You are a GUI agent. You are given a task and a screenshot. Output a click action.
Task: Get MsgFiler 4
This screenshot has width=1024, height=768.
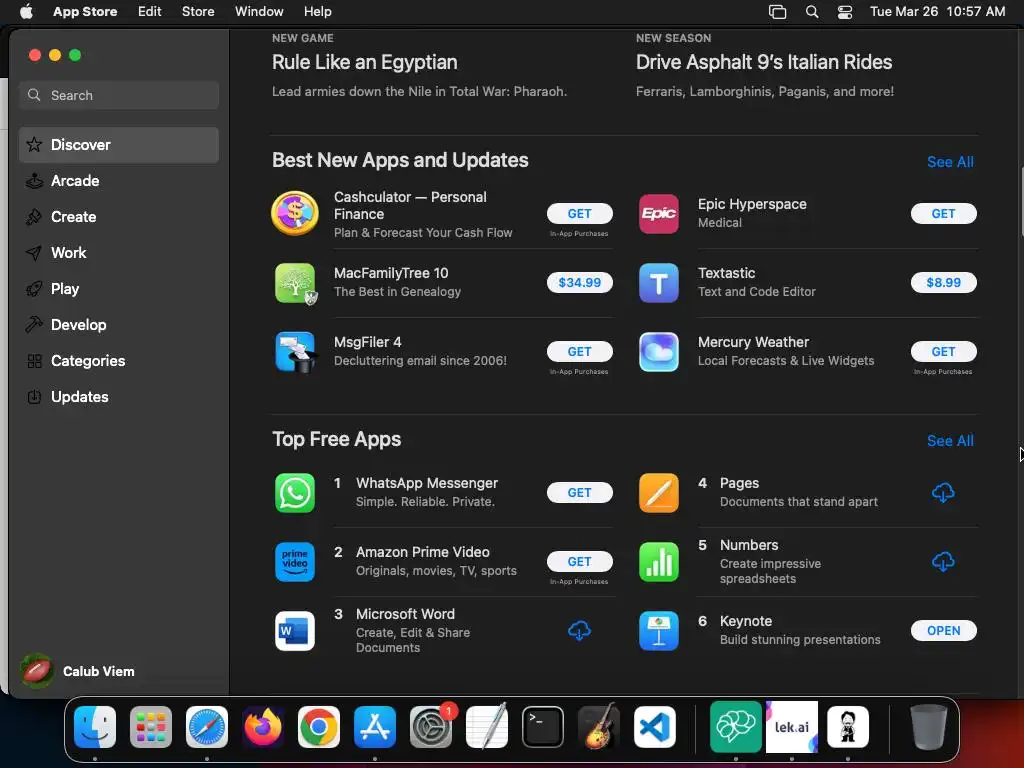579,352
